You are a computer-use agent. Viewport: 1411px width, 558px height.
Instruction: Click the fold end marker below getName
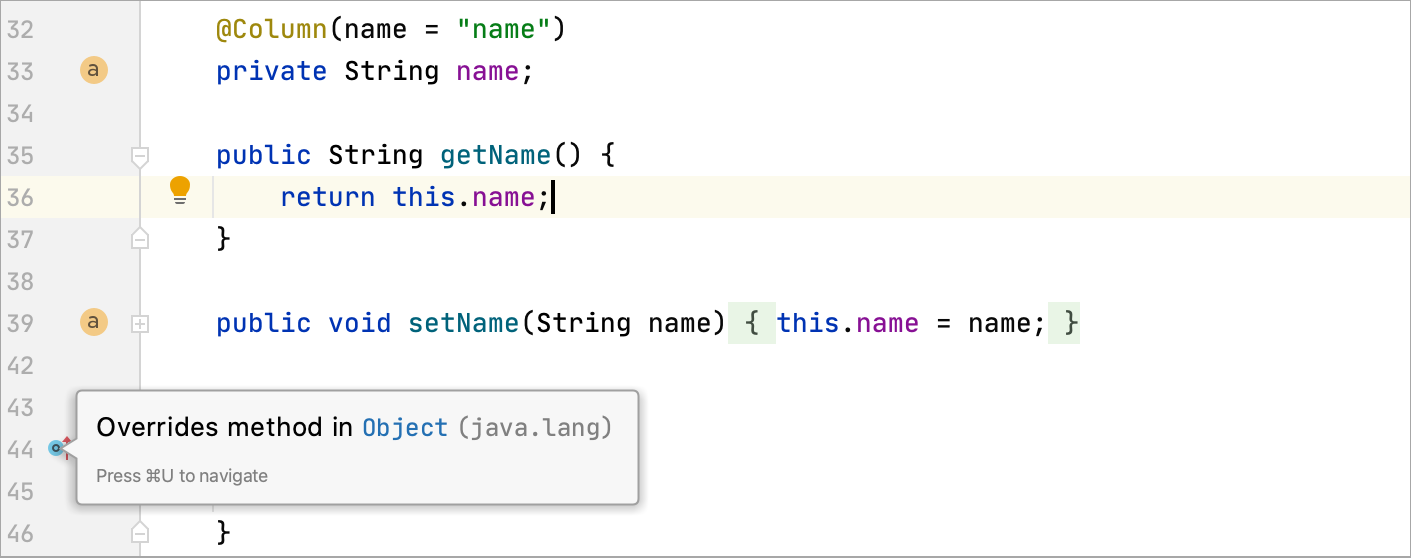(x=140, y=238)
